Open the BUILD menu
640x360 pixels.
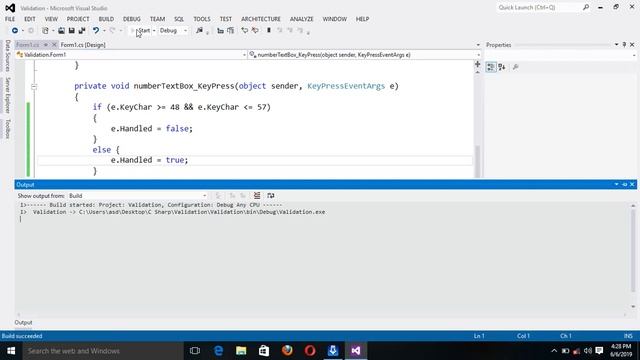tap(106, 19)
